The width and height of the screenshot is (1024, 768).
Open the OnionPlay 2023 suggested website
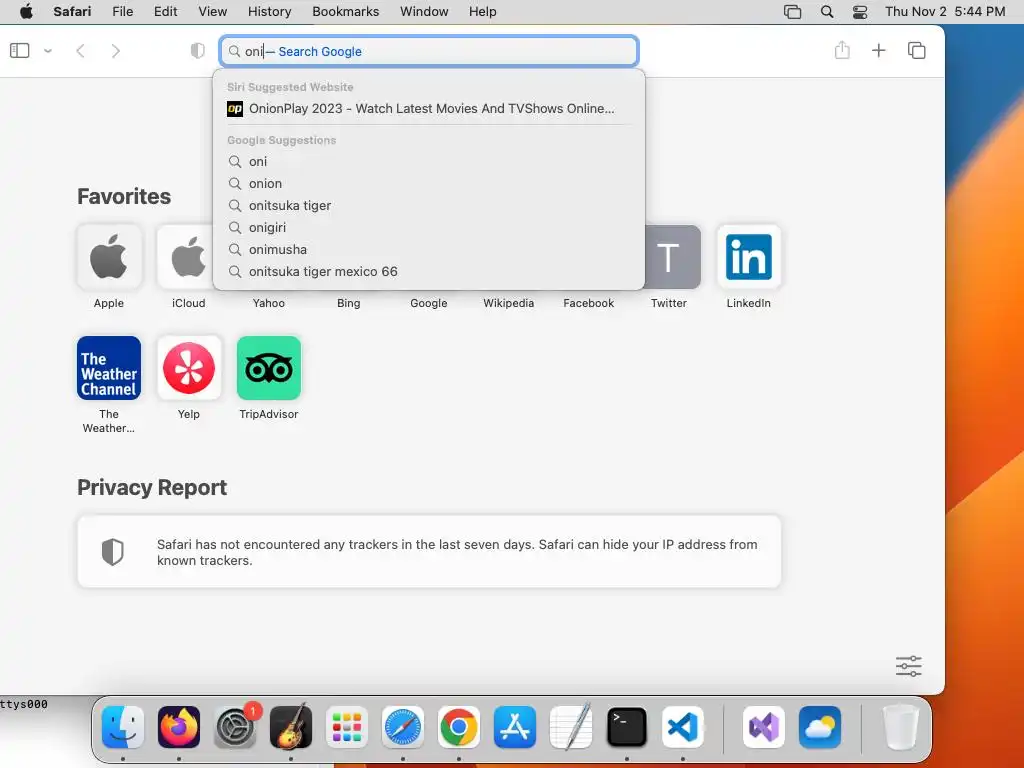429,108
